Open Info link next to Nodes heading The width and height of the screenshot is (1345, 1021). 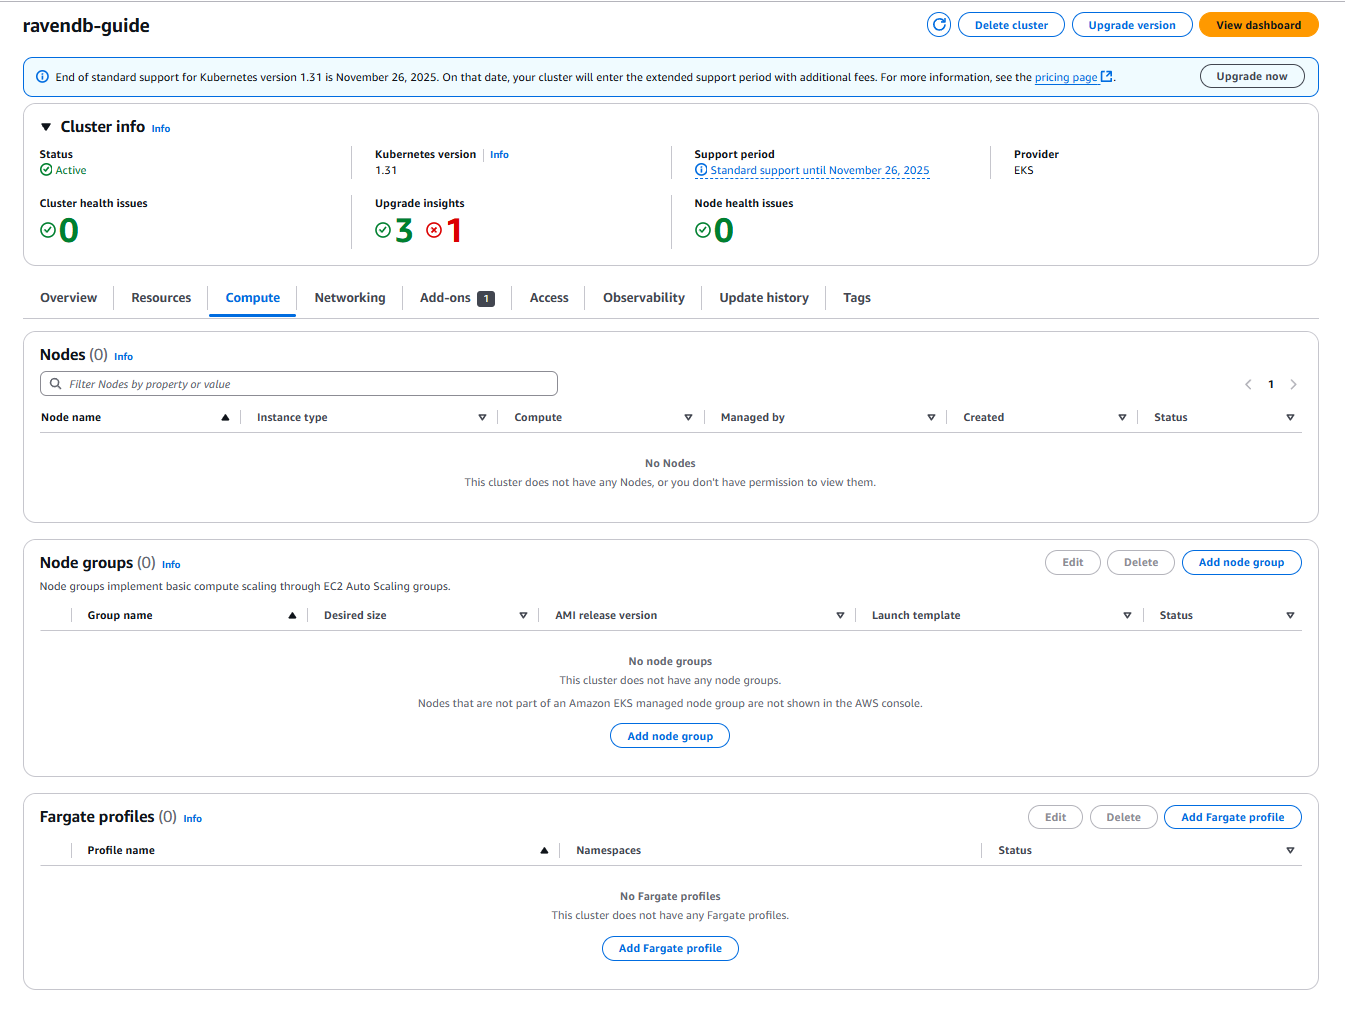point(123,357)
